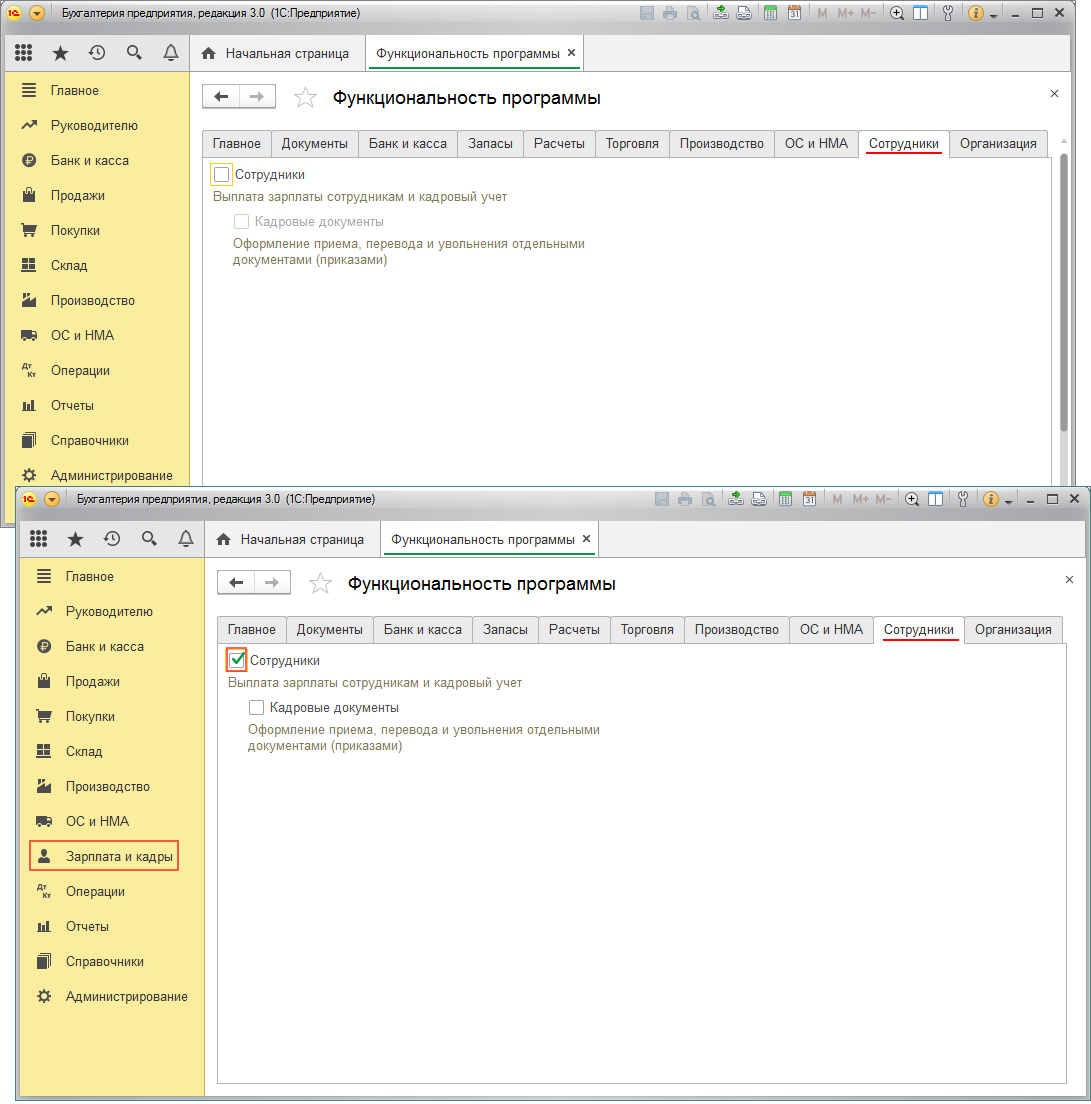
Task: Open Расчеты tab in back window
Action: click(x=559, y=144)
